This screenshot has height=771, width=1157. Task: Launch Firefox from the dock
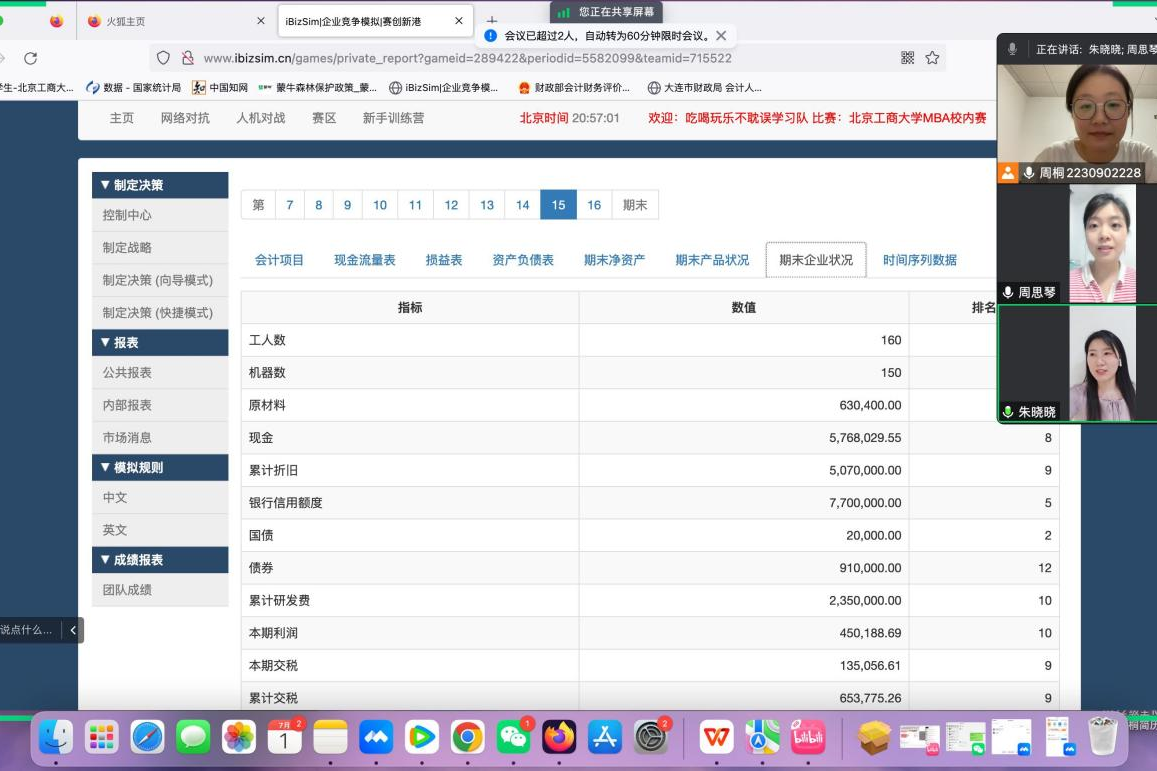559,738
